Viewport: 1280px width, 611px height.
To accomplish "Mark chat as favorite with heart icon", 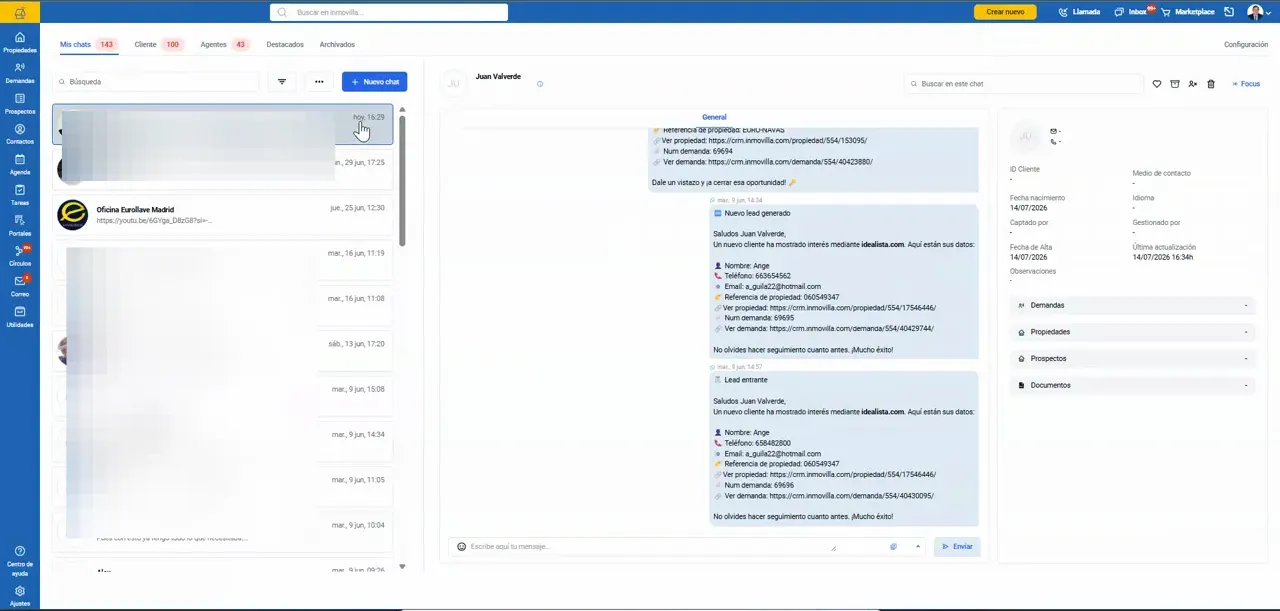I will pyautogui.click(x=1157, y=84).
